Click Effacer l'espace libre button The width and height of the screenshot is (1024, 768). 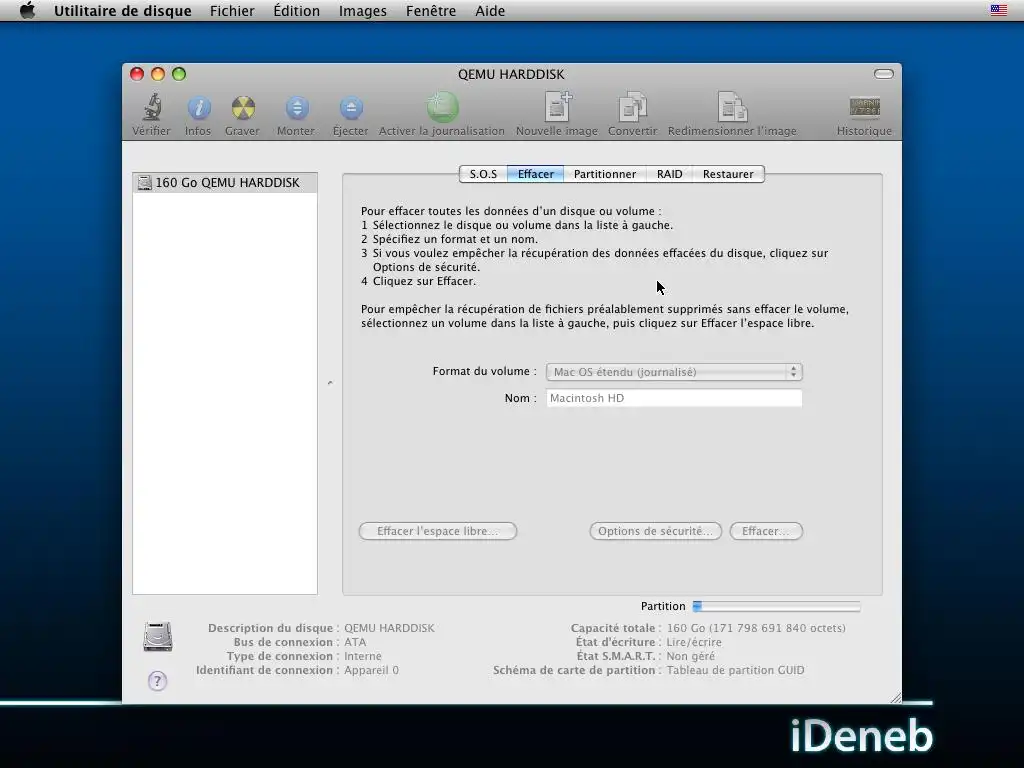pyautogui.click(x=438, y=532)
